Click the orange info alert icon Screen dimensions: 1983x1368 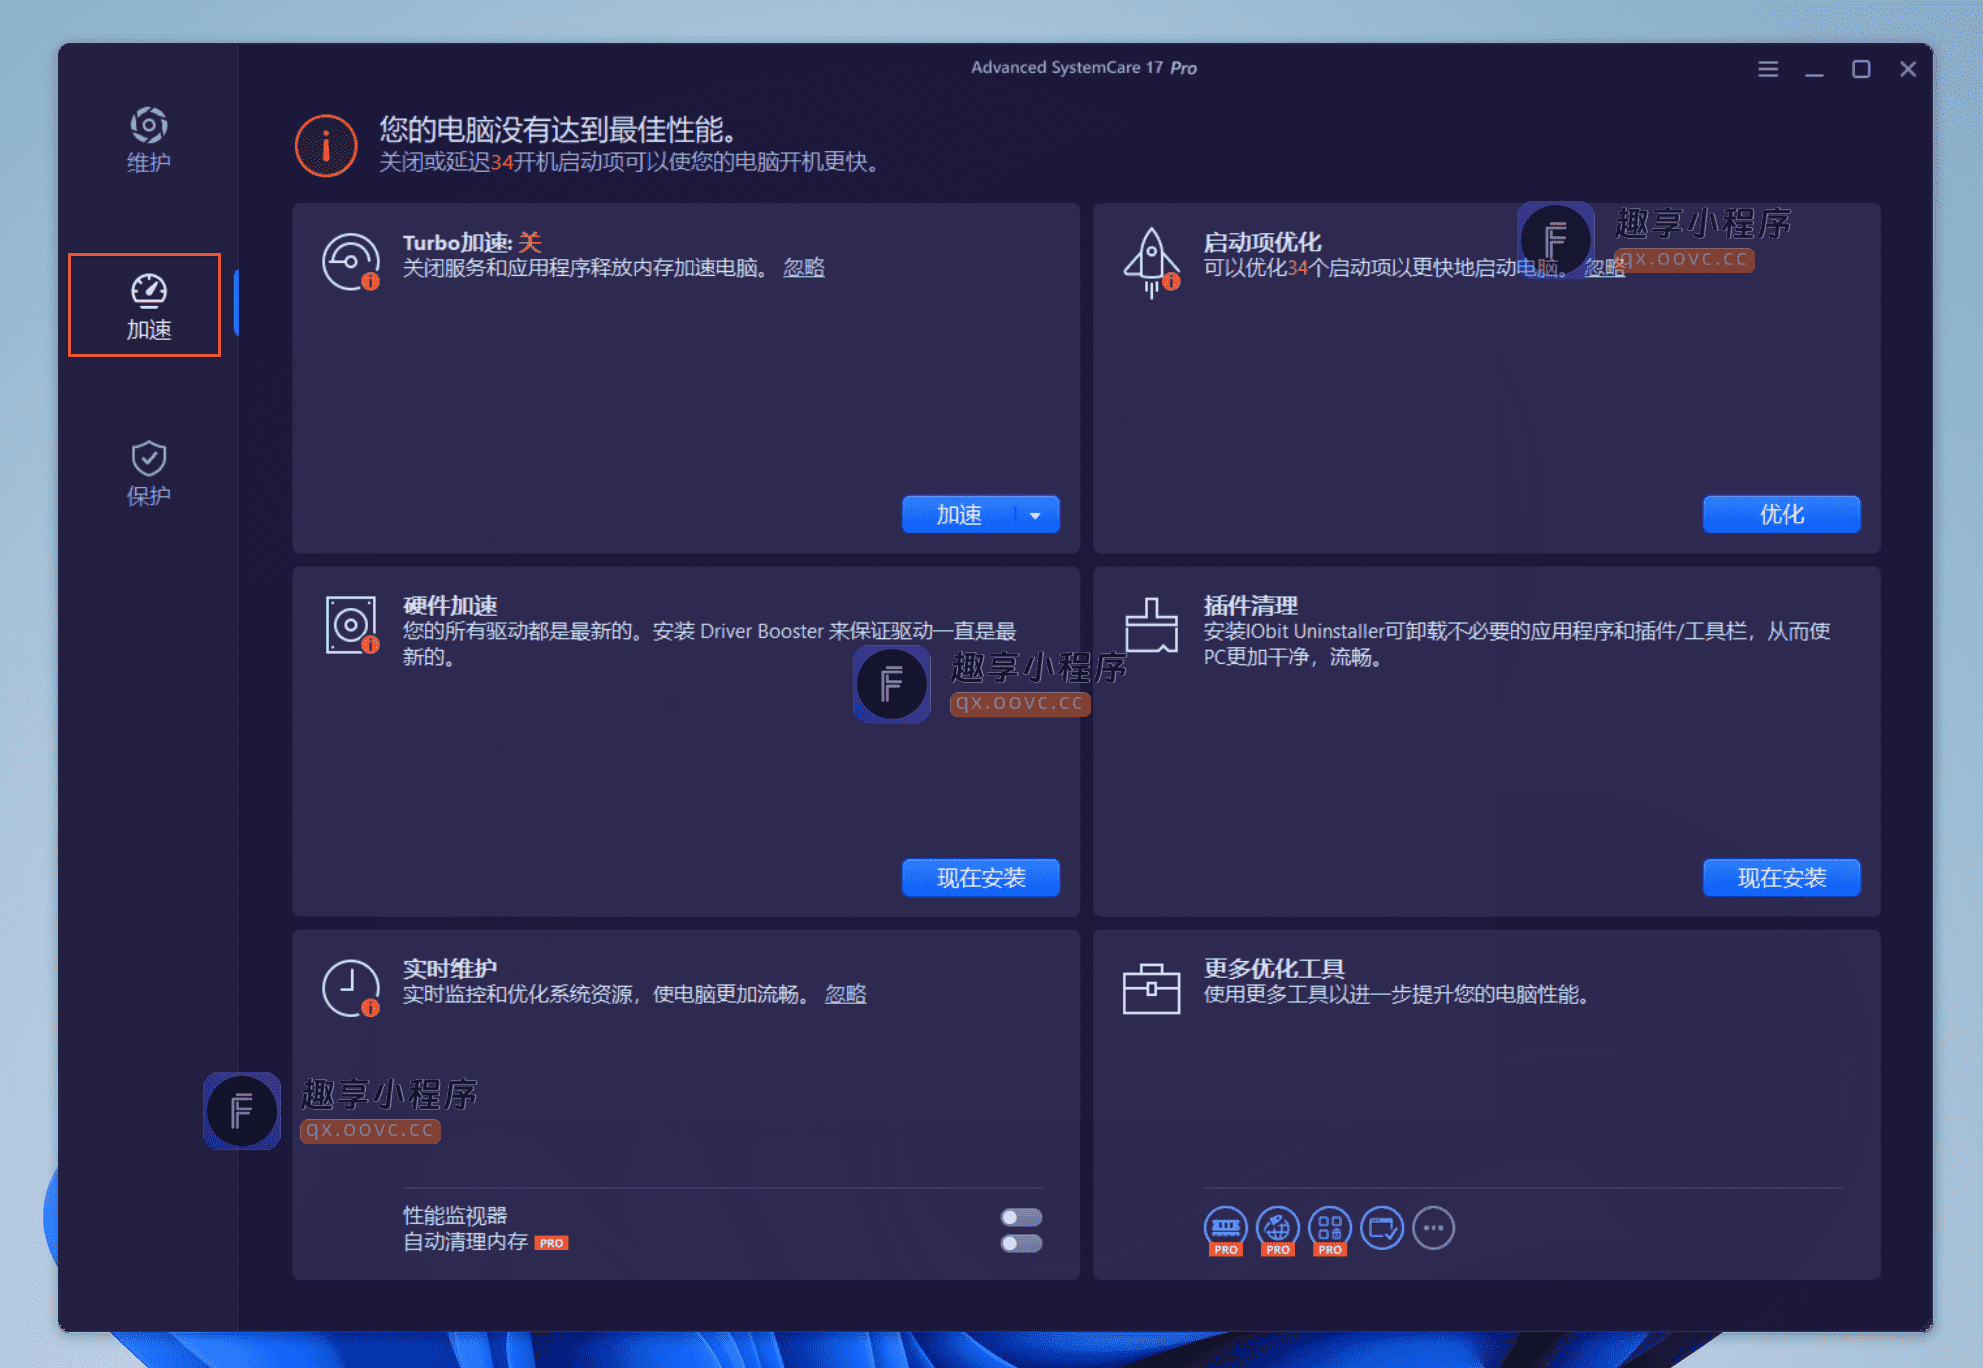click(326, 146)
